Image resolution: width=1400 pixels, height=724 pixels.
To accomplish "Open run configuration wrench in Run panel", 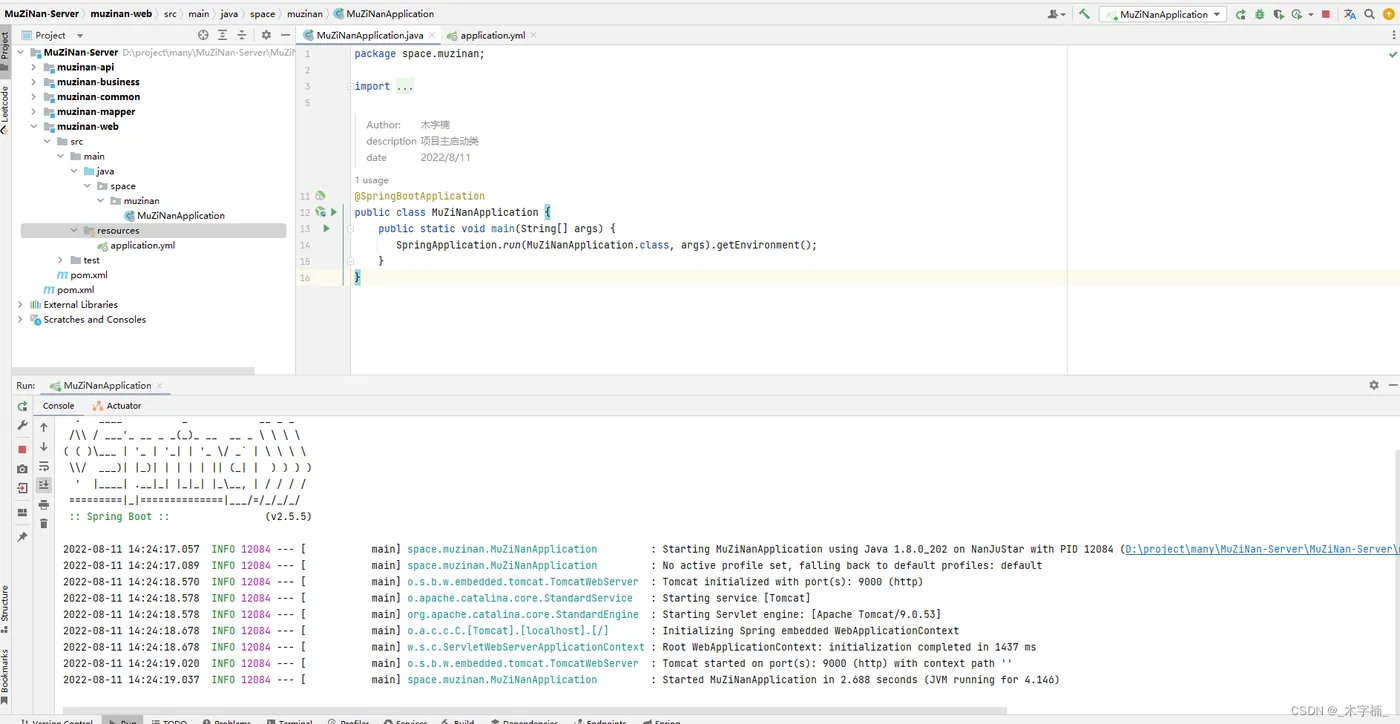I will tap(23, 426).
